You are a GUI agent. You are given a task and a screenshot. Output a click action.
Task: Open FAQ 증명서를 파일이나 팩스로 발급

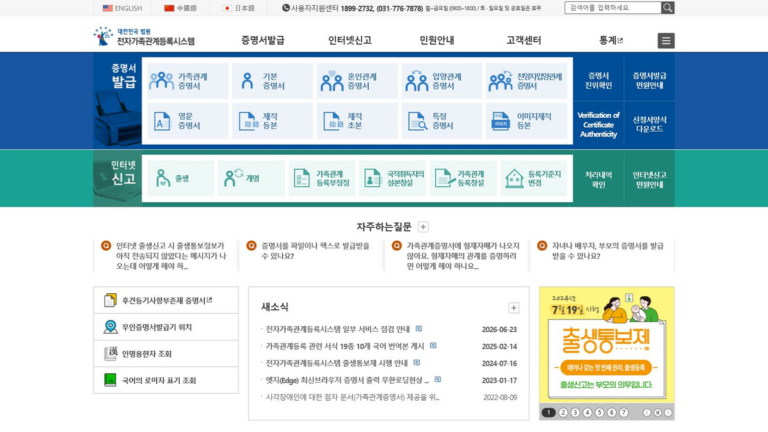(x=315, y=251)
